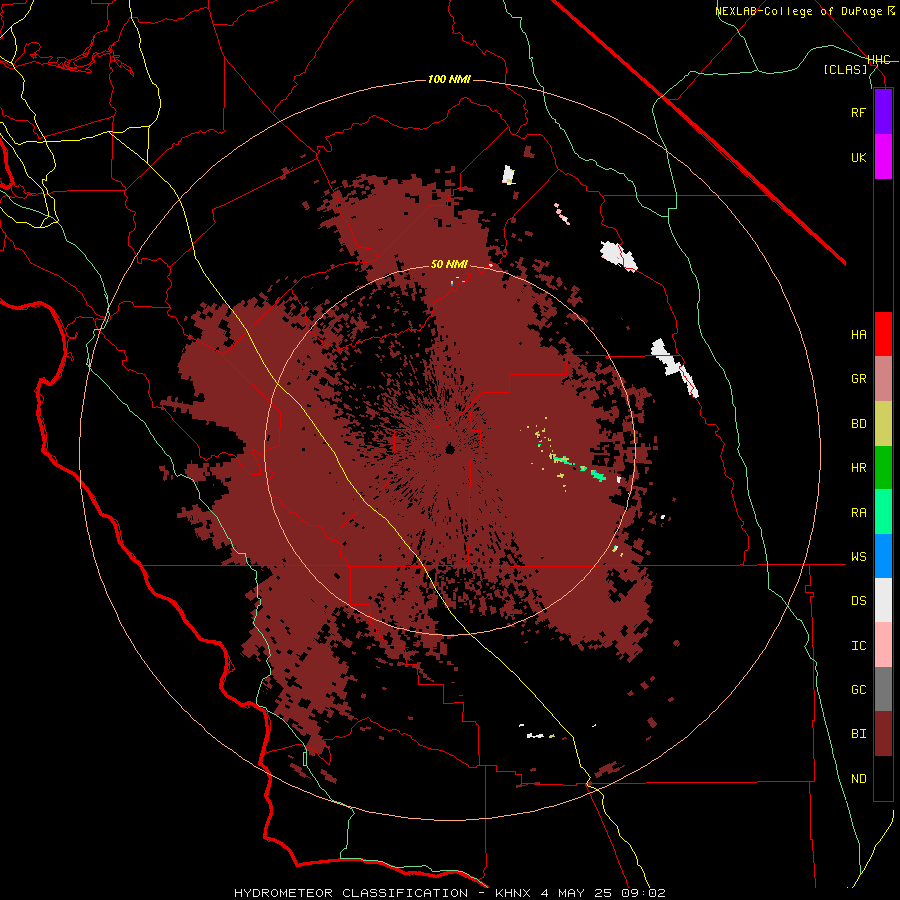
Task: Click the BD legend label
Action: pos(858,424)
